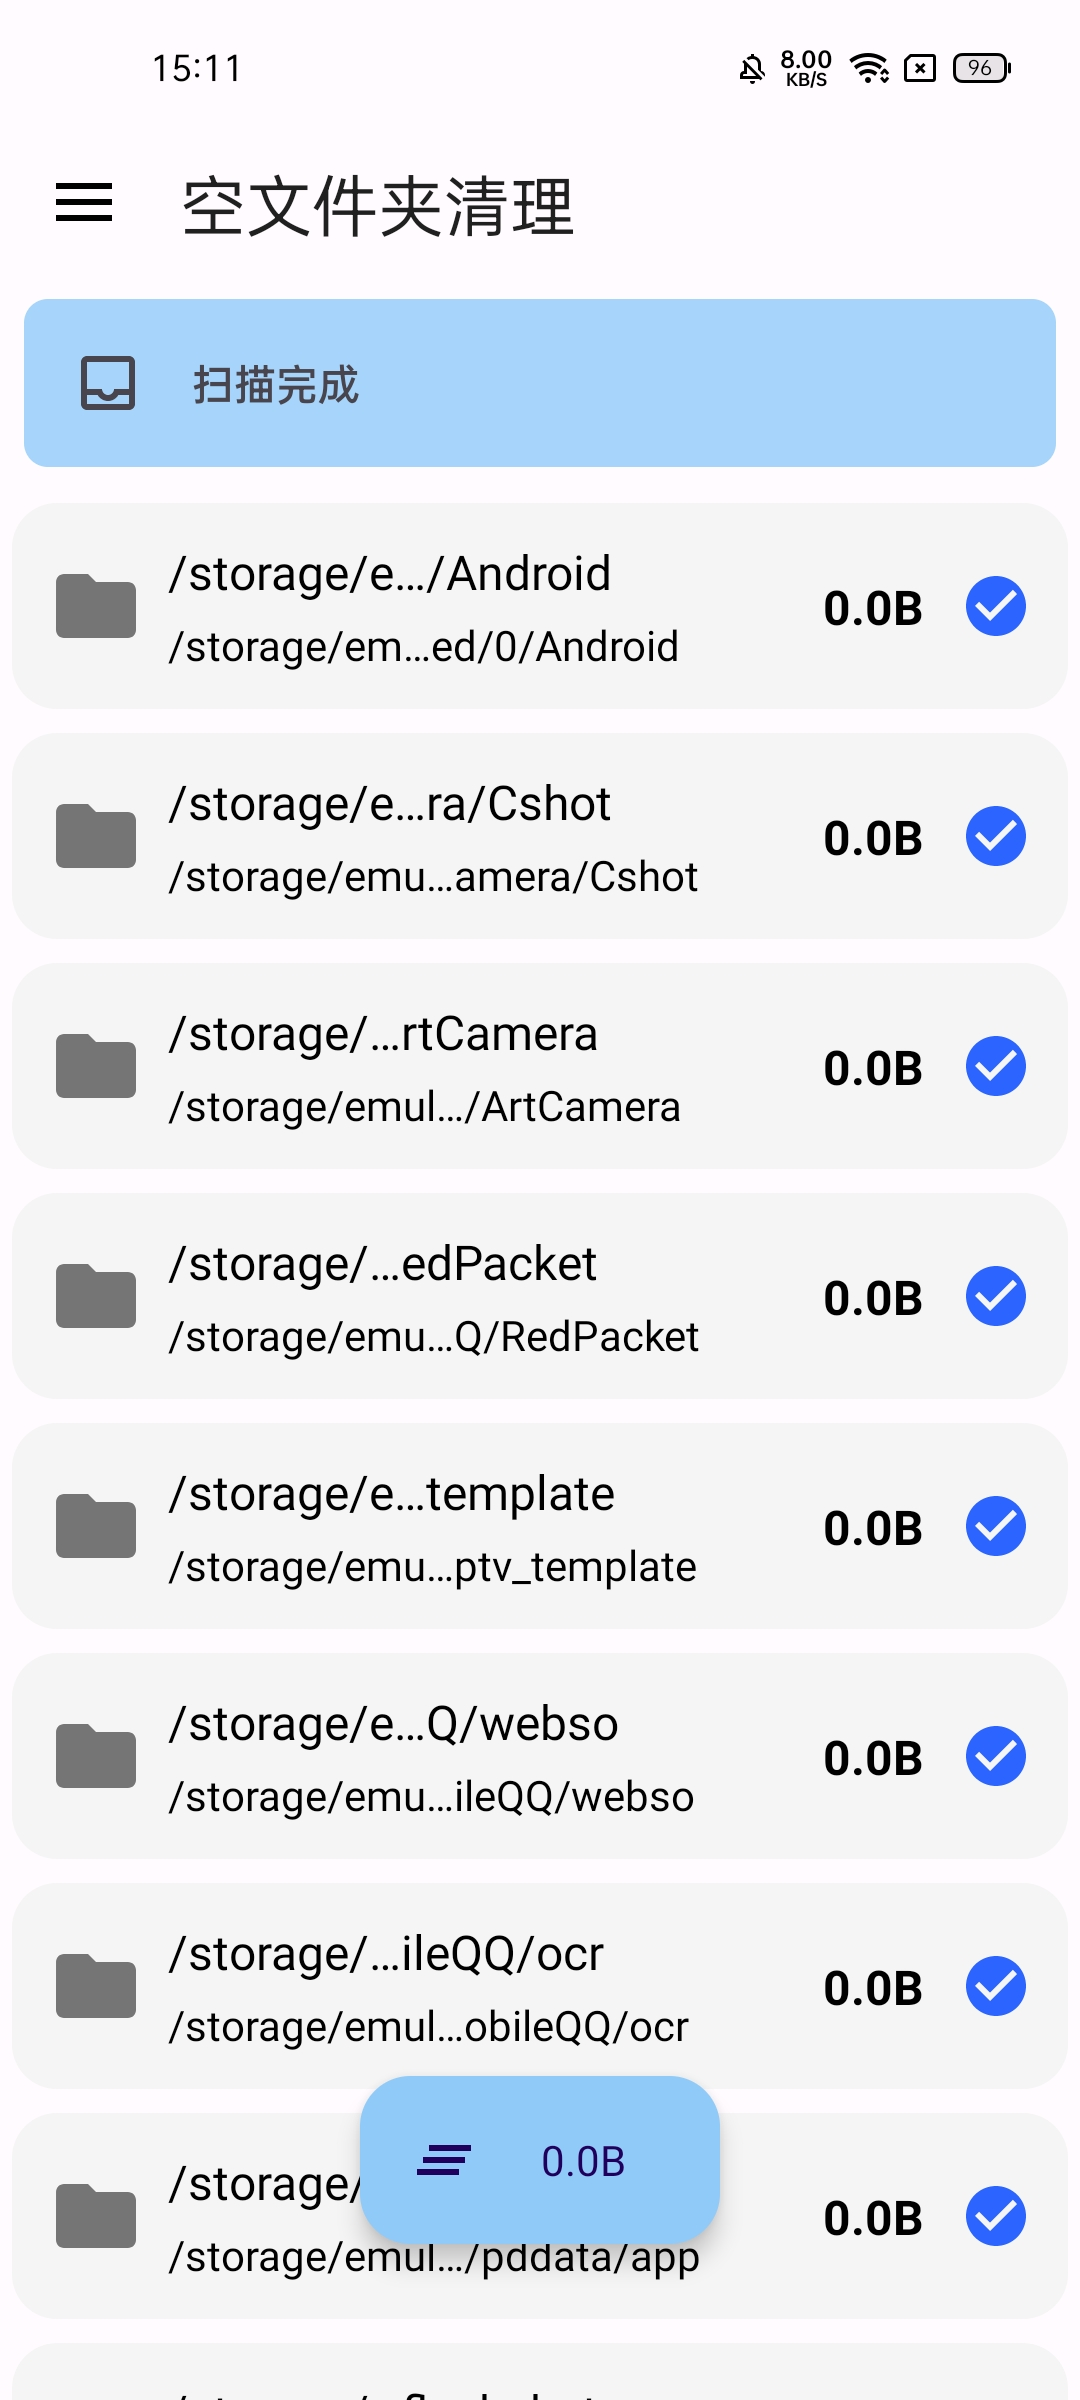Tap the wifi status bar icon
The height and width of the screenshot is (2400, 1080).
[x=869, y=68]
